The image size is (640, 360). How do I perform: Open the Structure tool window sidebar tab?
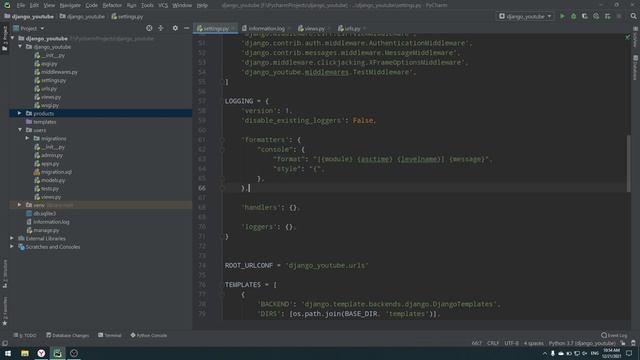coord(5,273)
